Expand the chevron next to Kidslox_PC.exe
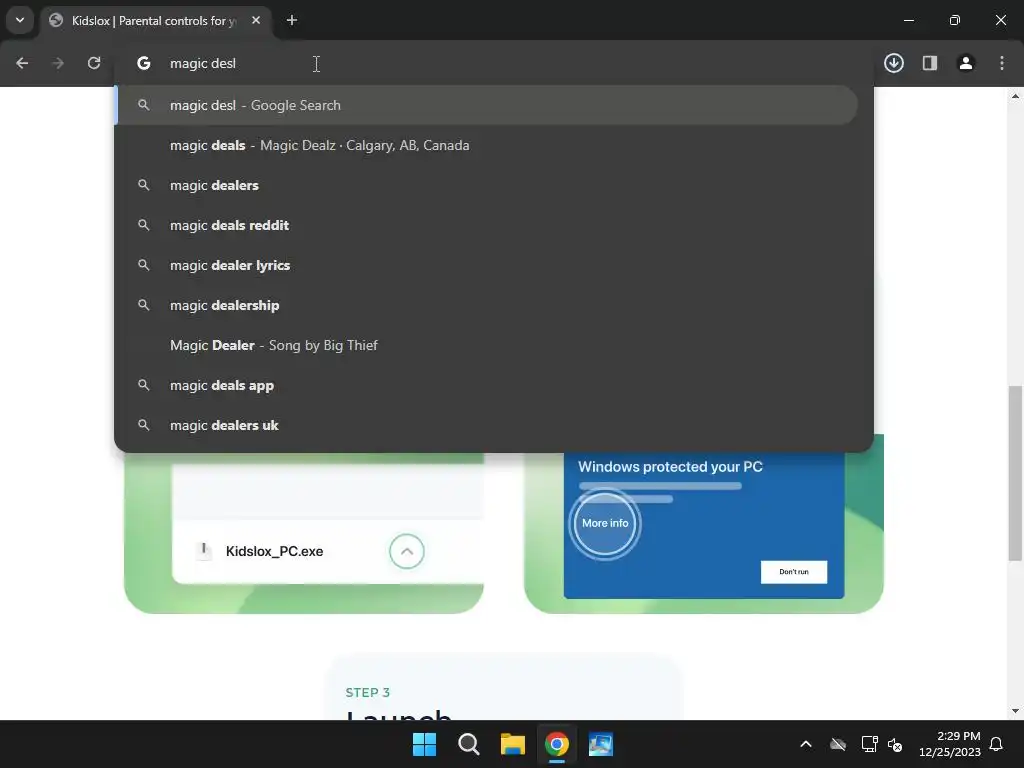 click(x=406, y=551)
